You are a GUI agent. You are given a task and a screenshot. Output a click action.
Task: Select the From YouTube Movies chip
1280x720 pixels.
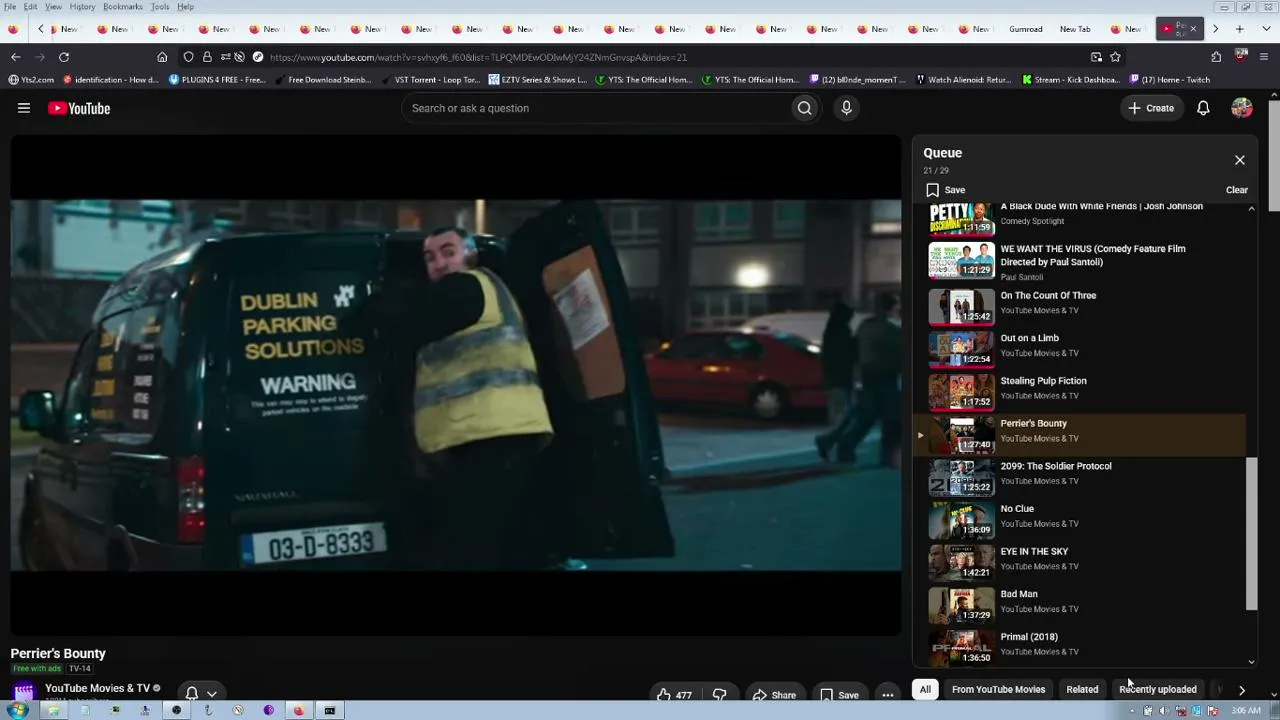pyautogui.click(x=998, y=689)
